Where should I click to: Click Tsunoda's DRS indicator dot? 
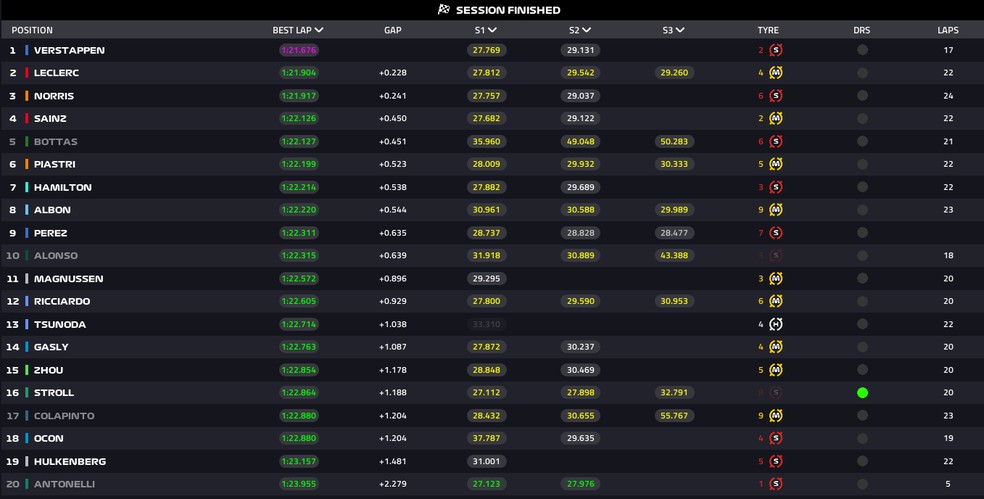pyautogui.click(x=862, y=325)
